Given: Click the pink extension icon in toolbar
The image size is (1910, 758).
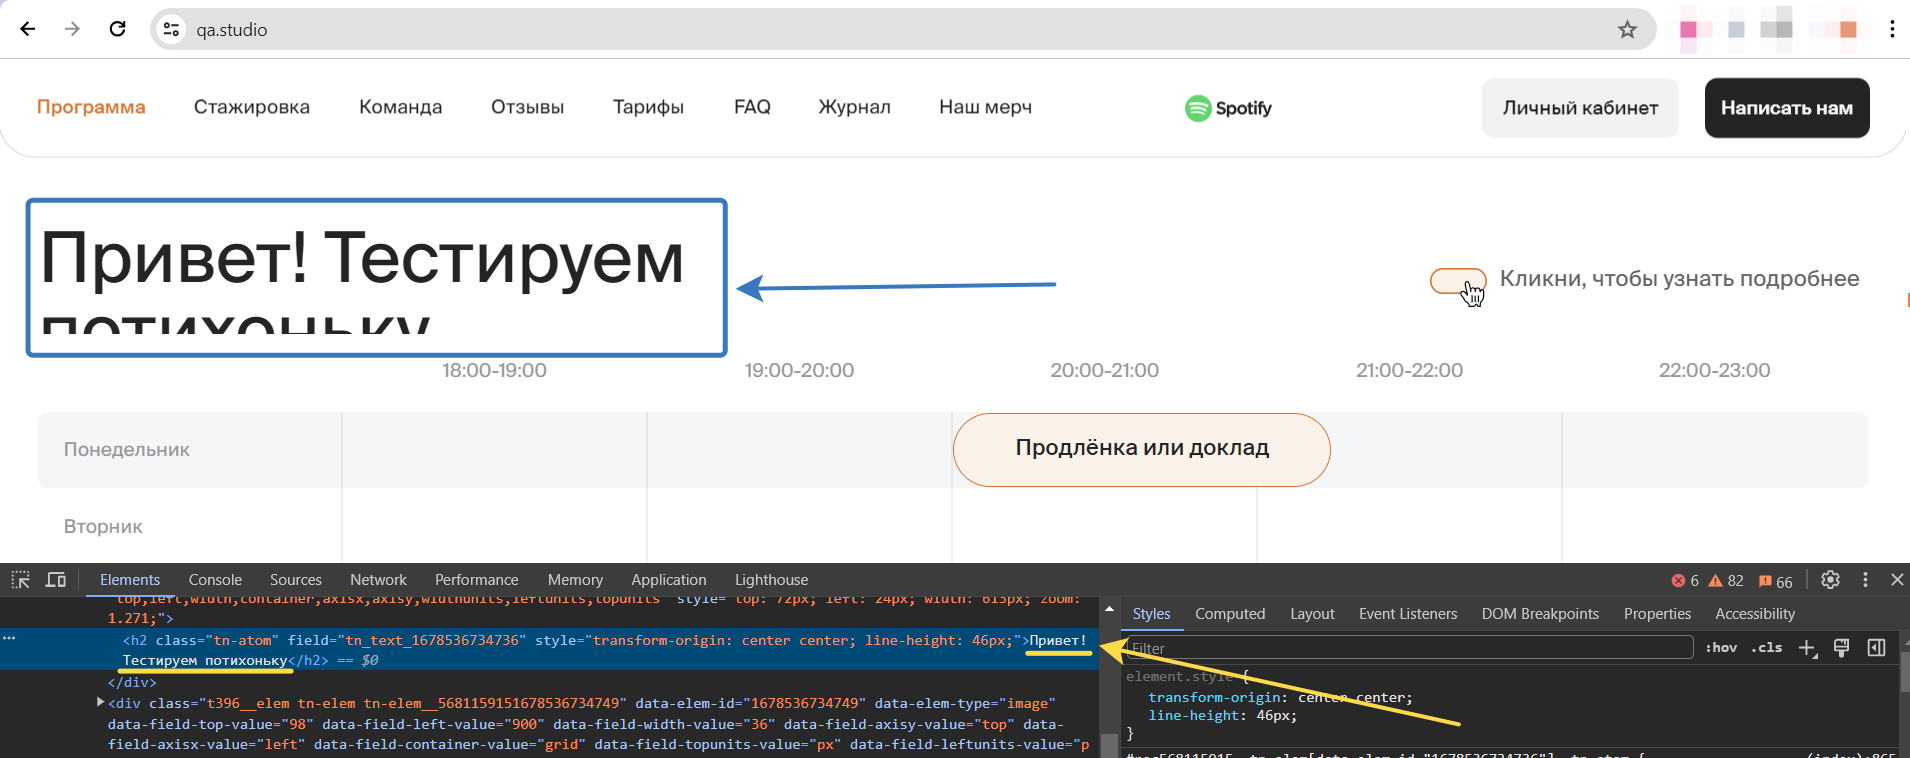Looking at the screenshot, I should point(1689,30).
